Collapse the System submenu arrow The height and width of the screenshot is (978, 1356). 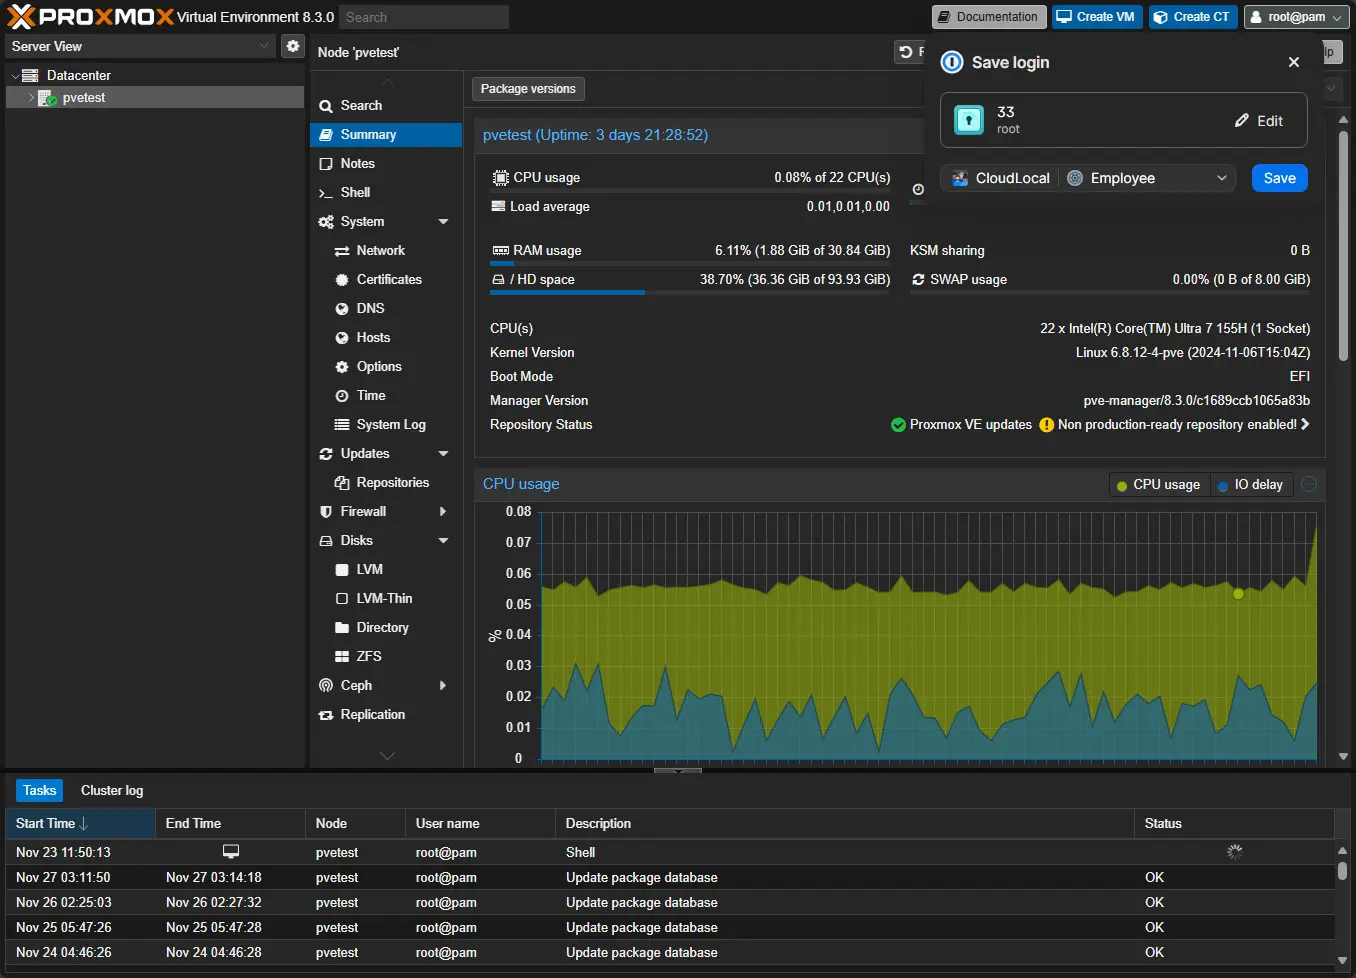443,222
